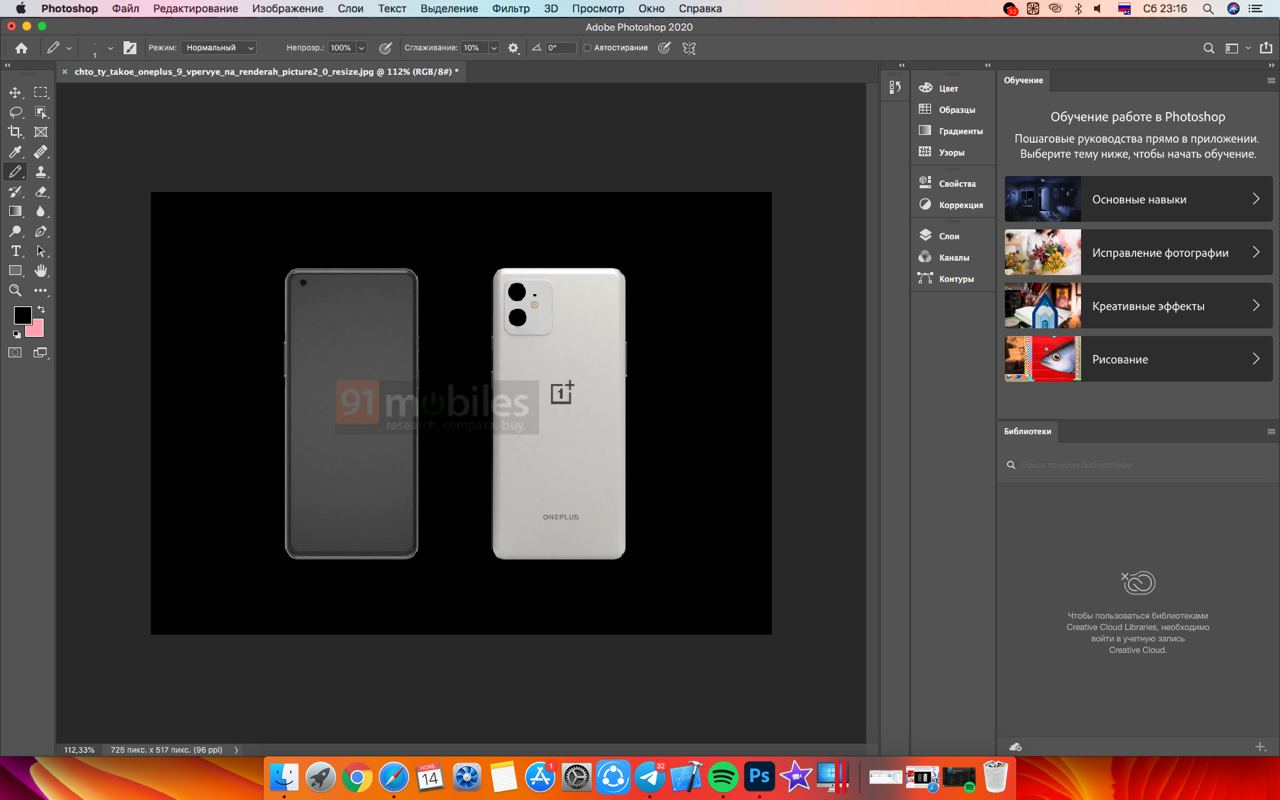1280x800 pixels.
Task: Open the Режим blend mode dropdown
Action: pyautogui.click(x=219, y=47)
